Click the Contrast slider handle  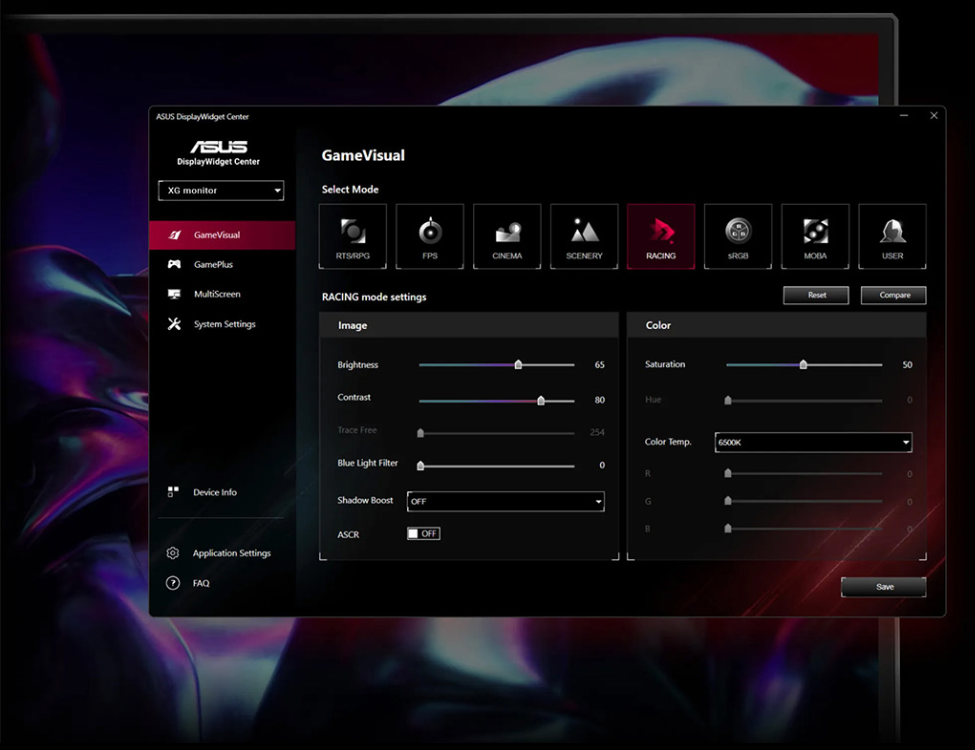pos(541,400)
